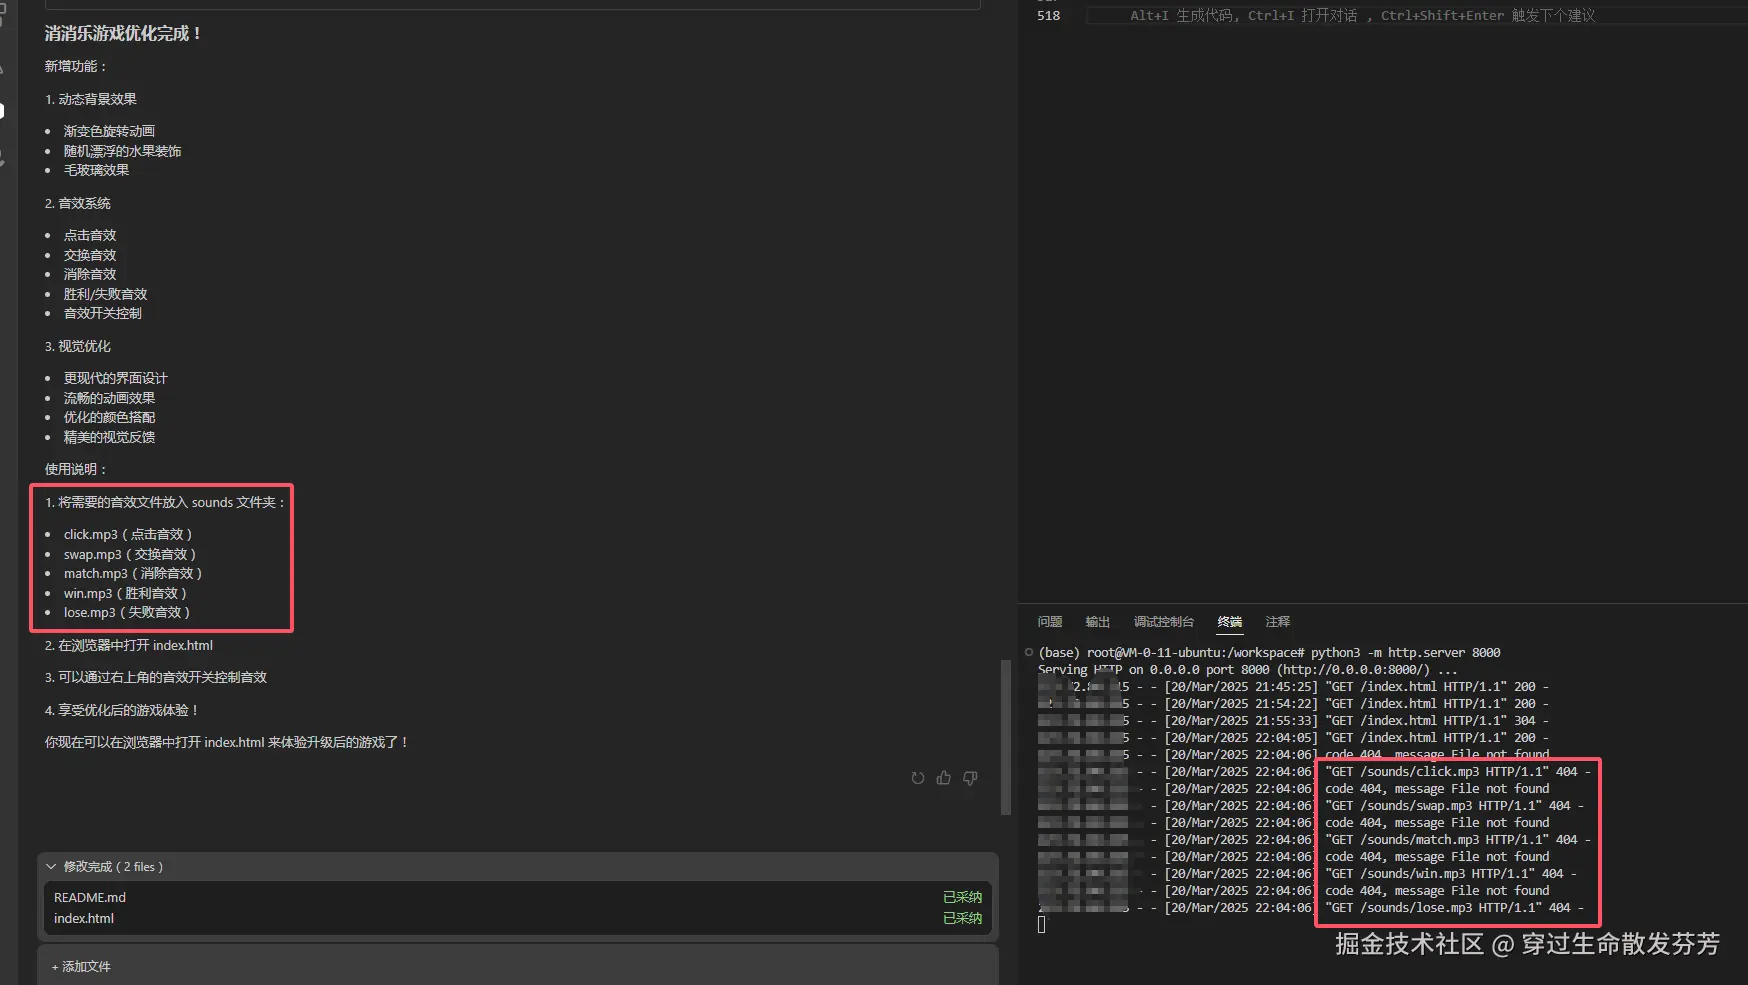Click the bullet 随机漂浮的水果装饰
The height and width of the screenshot is (985, 1748).
(123, 152)
